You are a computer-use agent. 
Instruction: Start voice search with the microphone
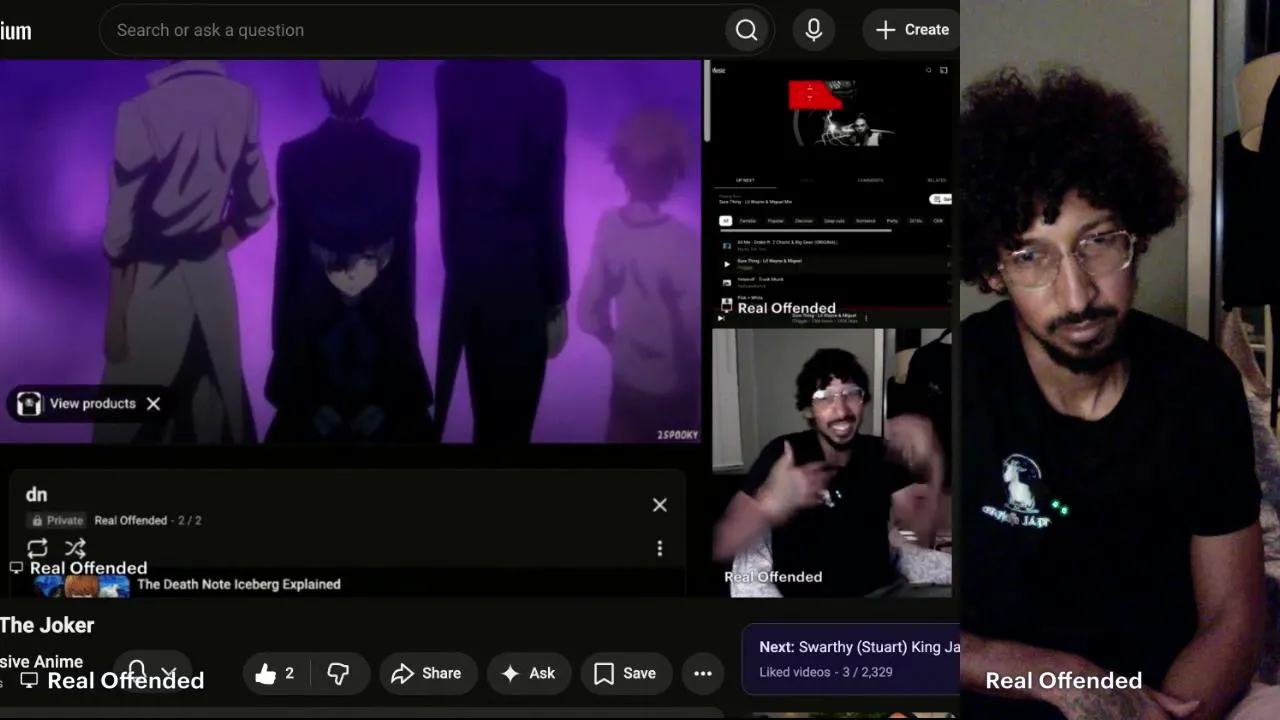coord(814,30)
